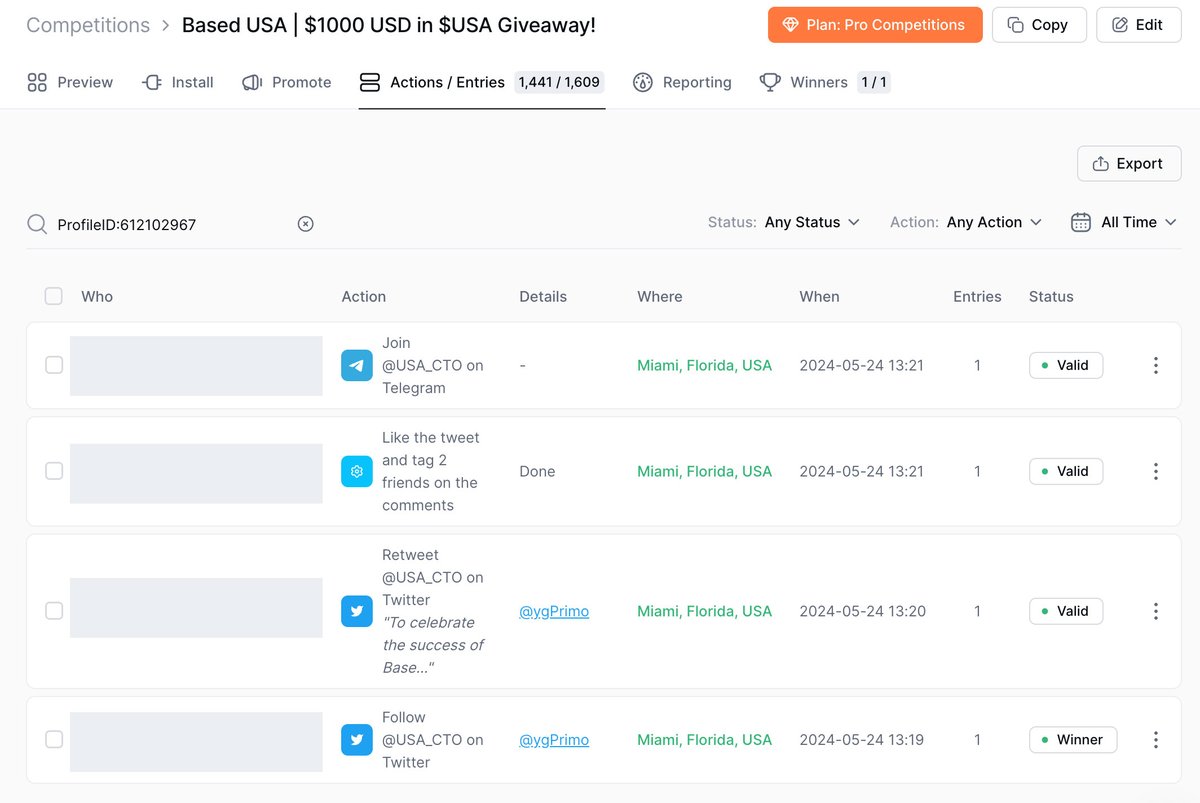The image size is (1200, 803).
Task: Open the Actions / Entries tab
Action: click(x=482, y=82)
